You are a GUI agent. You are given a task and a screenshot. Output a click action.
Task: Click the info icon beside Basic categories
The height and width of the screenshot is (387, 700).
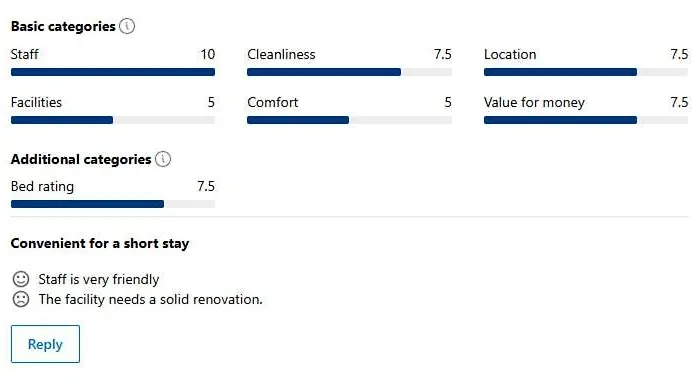coord(127,26)
